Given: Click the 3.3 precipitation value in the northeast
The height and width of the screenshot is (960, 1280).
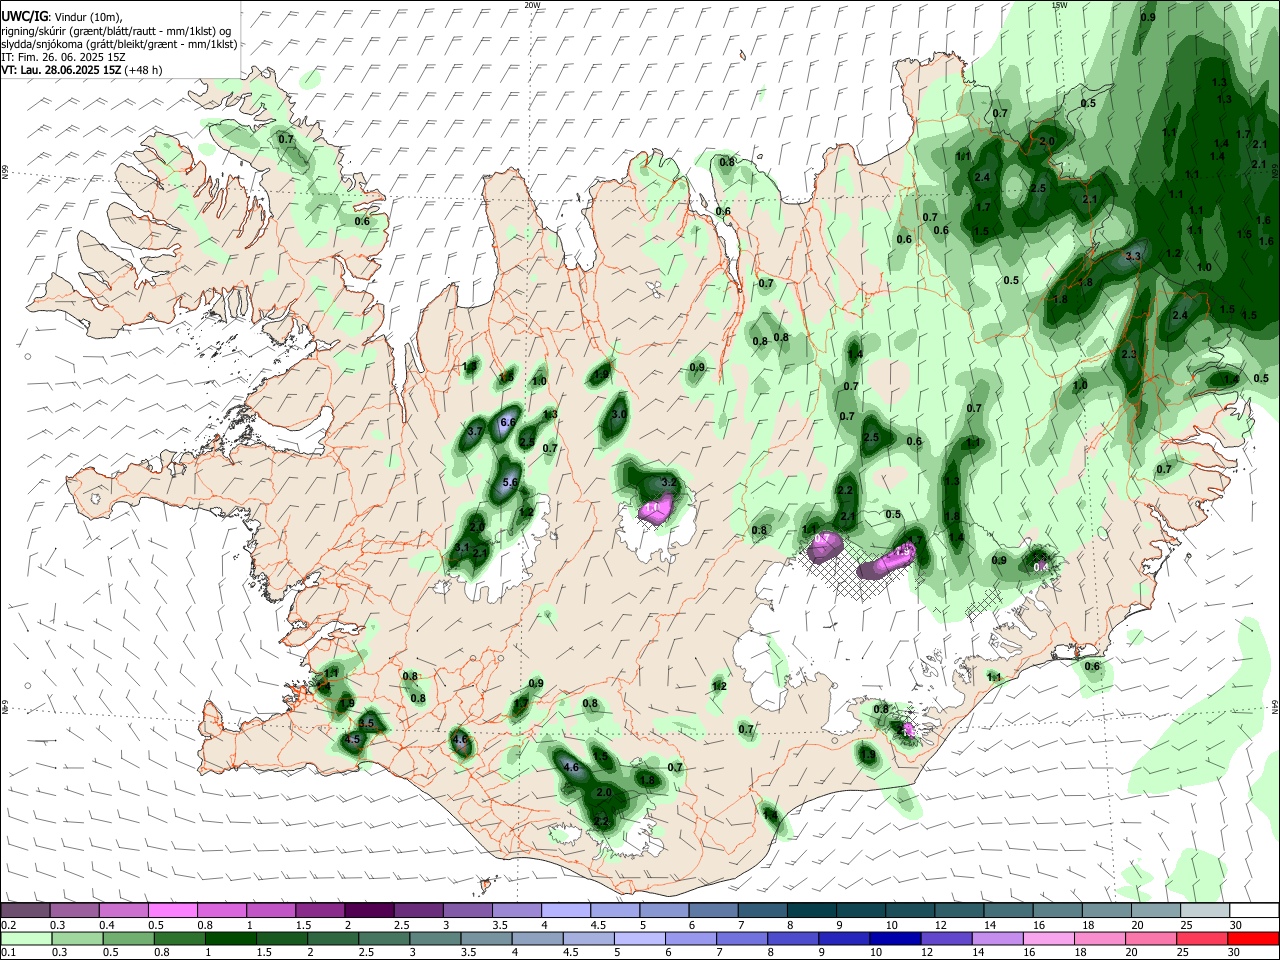Looking at the screenshot, I should (x=1133, y=257).
